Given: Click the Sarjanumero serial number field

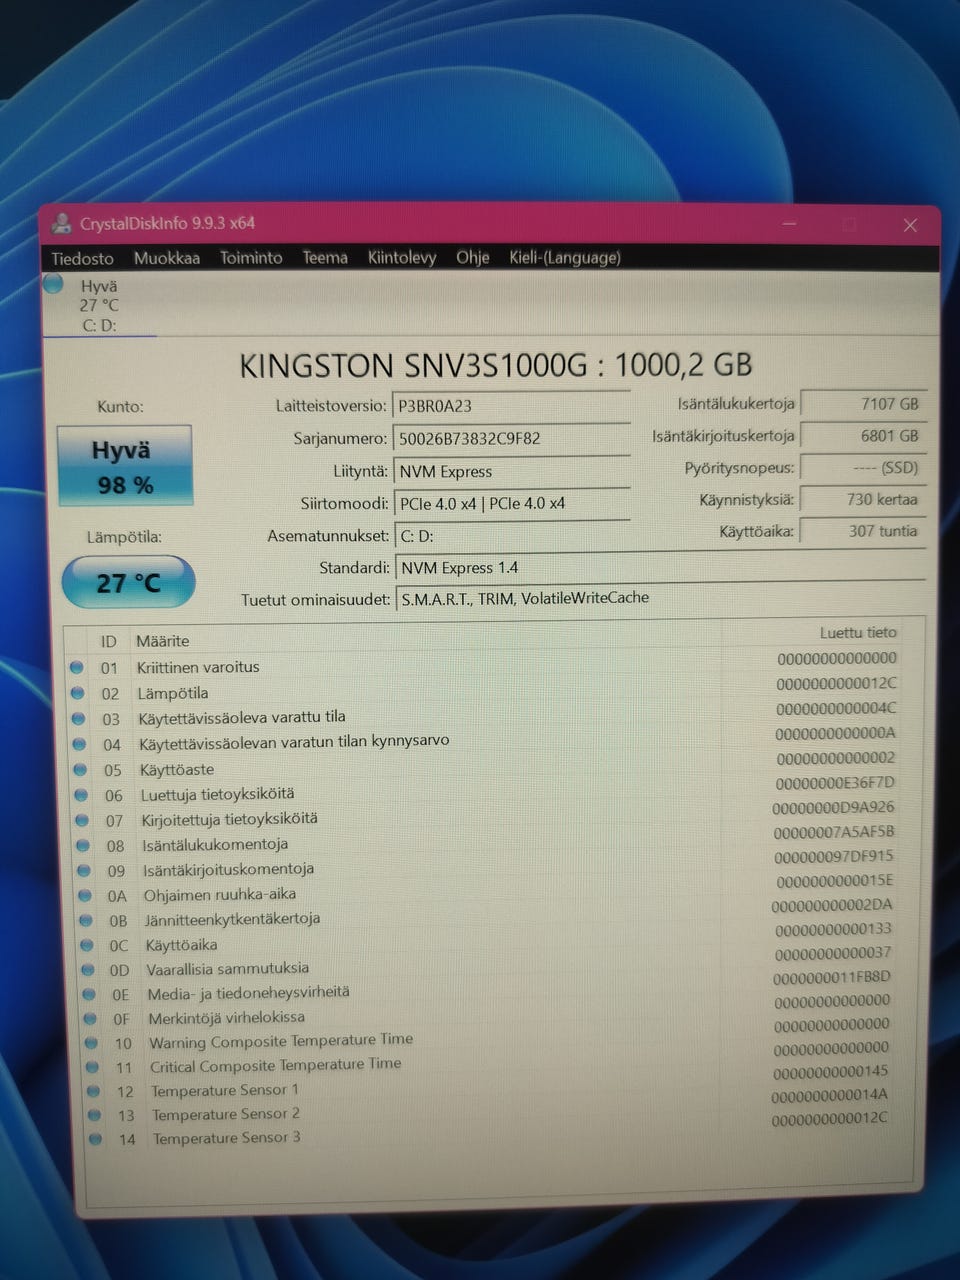Looking at the screenshot, I should [x=511, y=438].
